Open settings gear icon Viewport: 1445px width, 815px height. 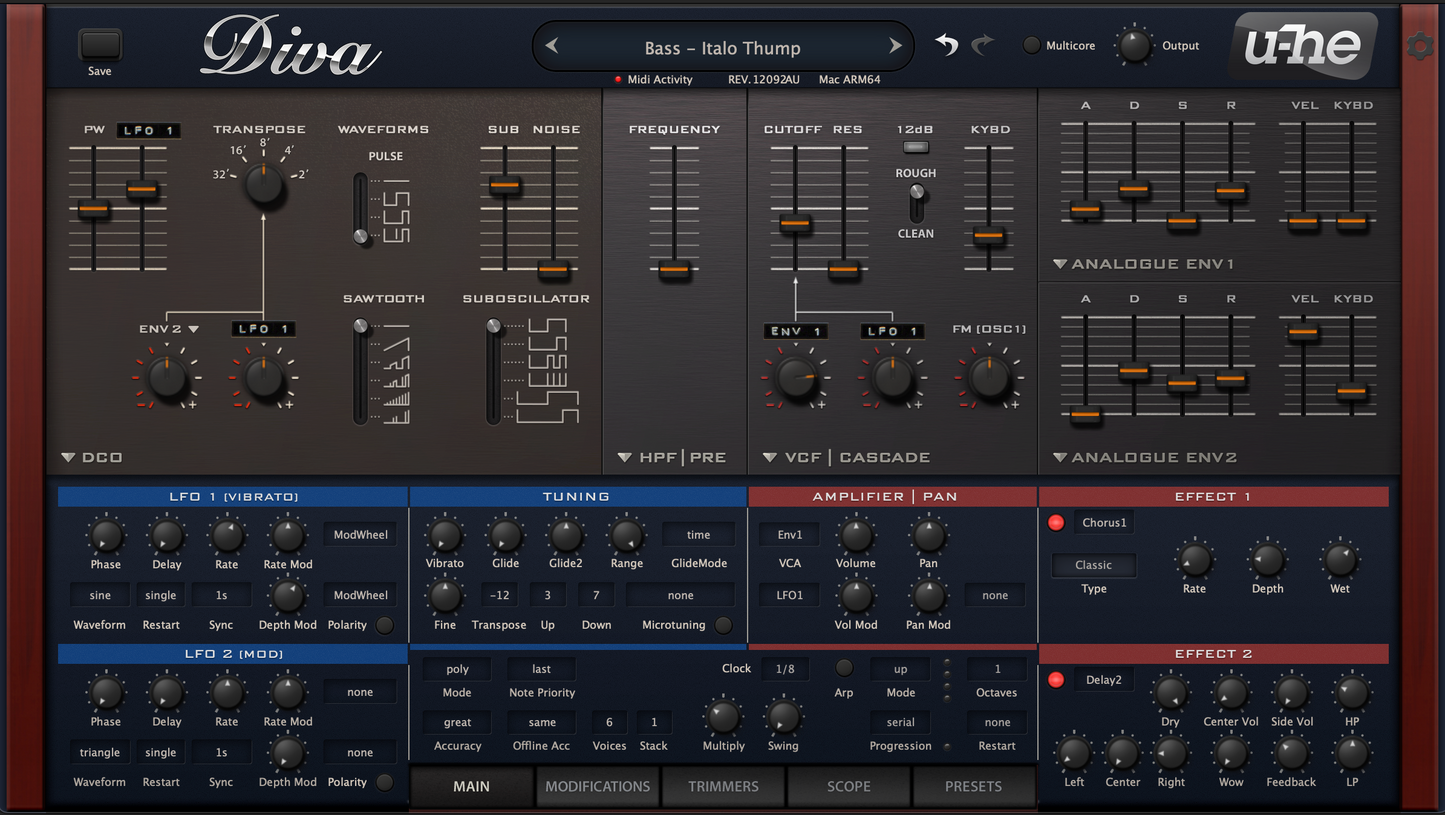[x=1420, y=46]
